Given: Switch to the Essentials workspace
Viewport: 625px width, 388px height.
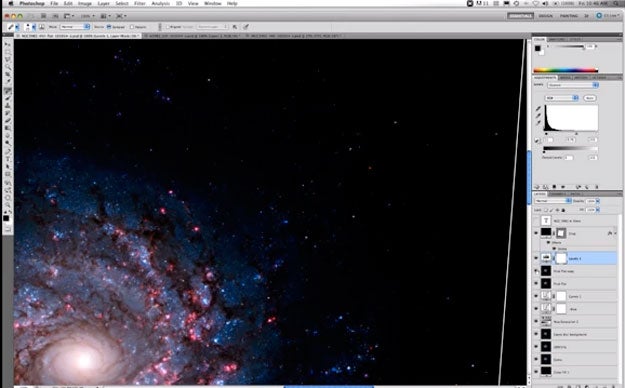Looking at the screenshot, I should (x=520, y=16).
